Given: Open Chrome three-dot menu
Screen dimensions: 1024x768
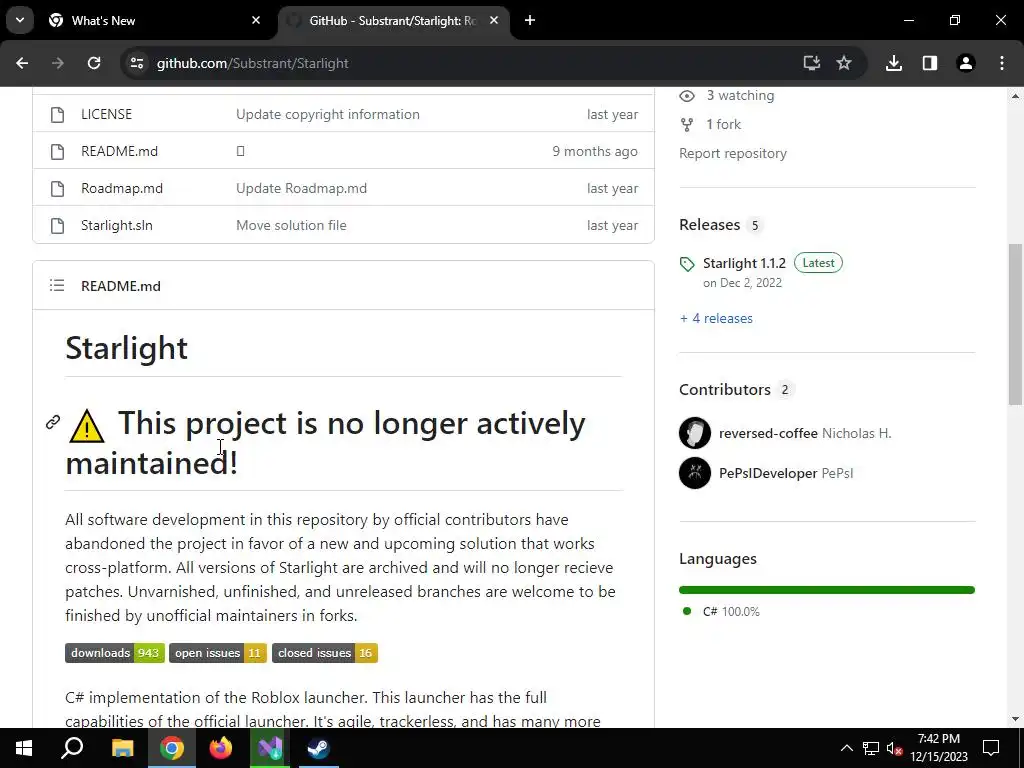Looking at the screenshot, I should tap(1002, 63).
